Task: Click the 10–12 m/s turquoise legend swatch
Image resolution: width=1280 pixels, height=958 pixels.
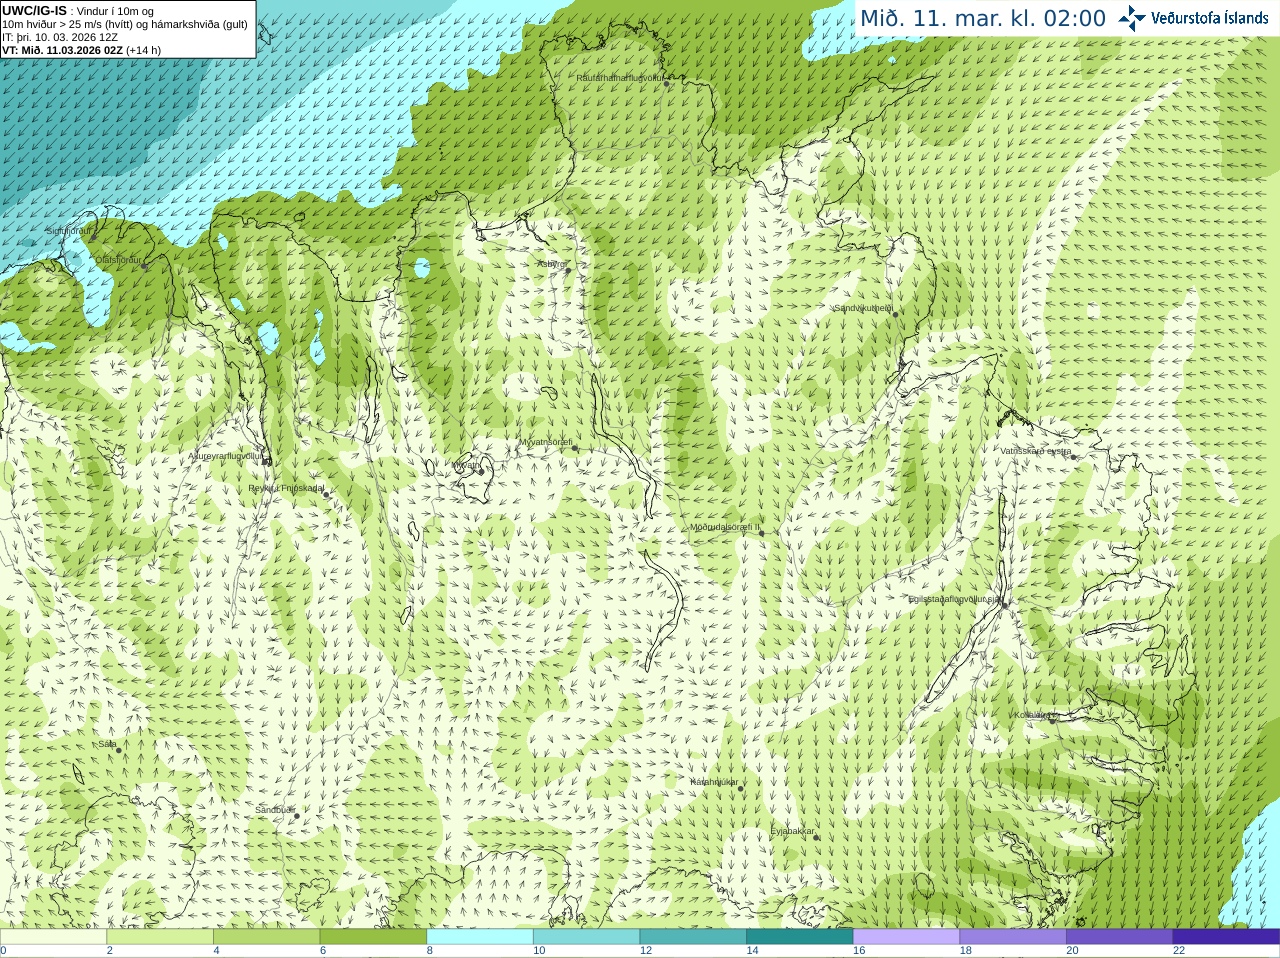Action: click(586, 937)
